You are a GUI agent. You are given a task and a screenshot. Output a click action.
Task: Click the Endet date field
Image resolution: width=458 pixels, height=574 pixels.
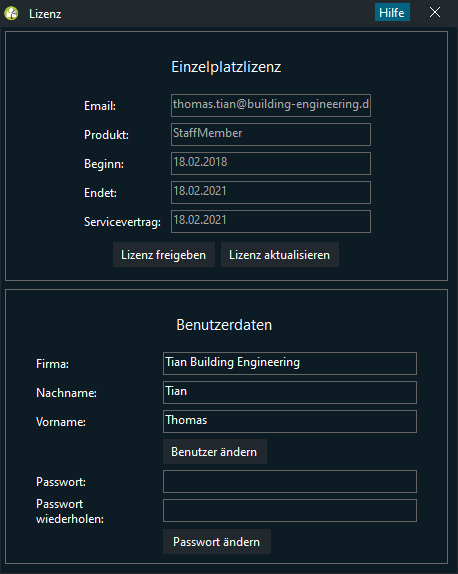[271, 192]
